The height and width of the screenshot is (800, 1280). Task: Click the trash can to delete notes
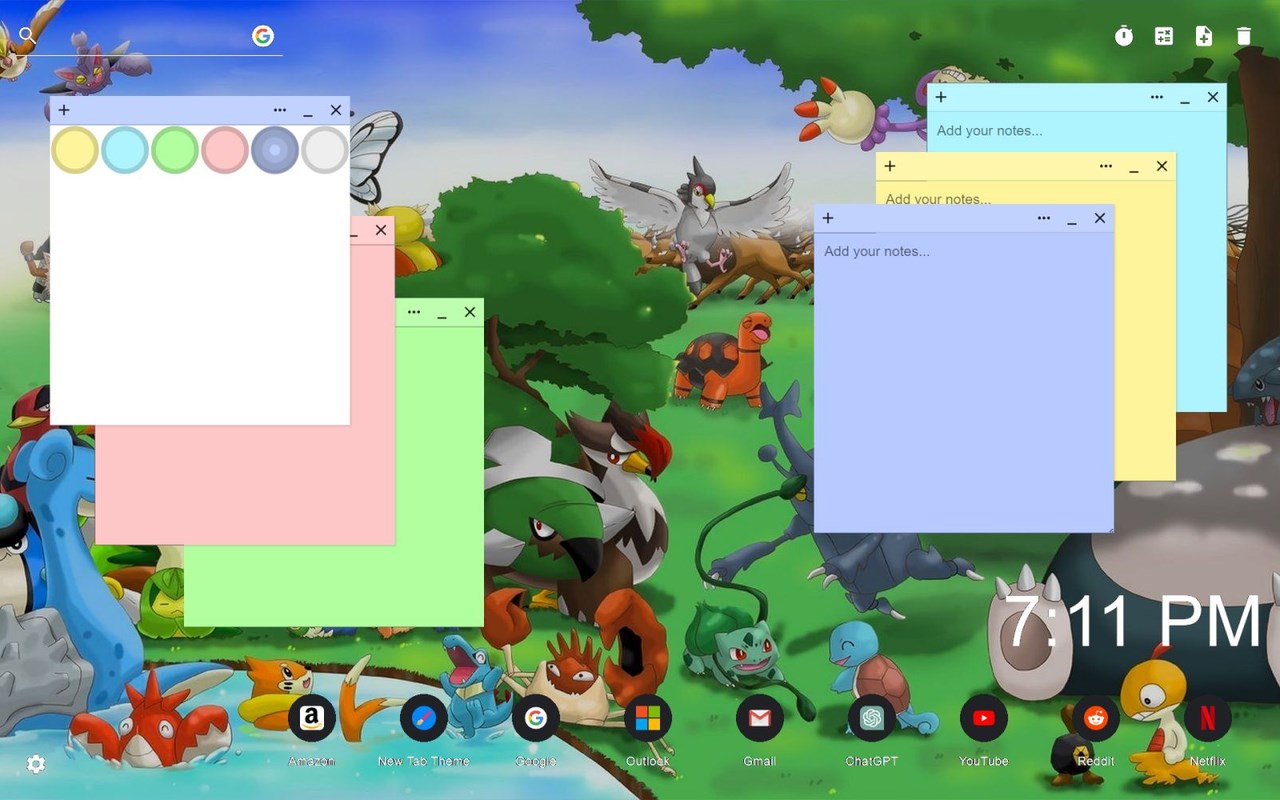[1244, 36]
